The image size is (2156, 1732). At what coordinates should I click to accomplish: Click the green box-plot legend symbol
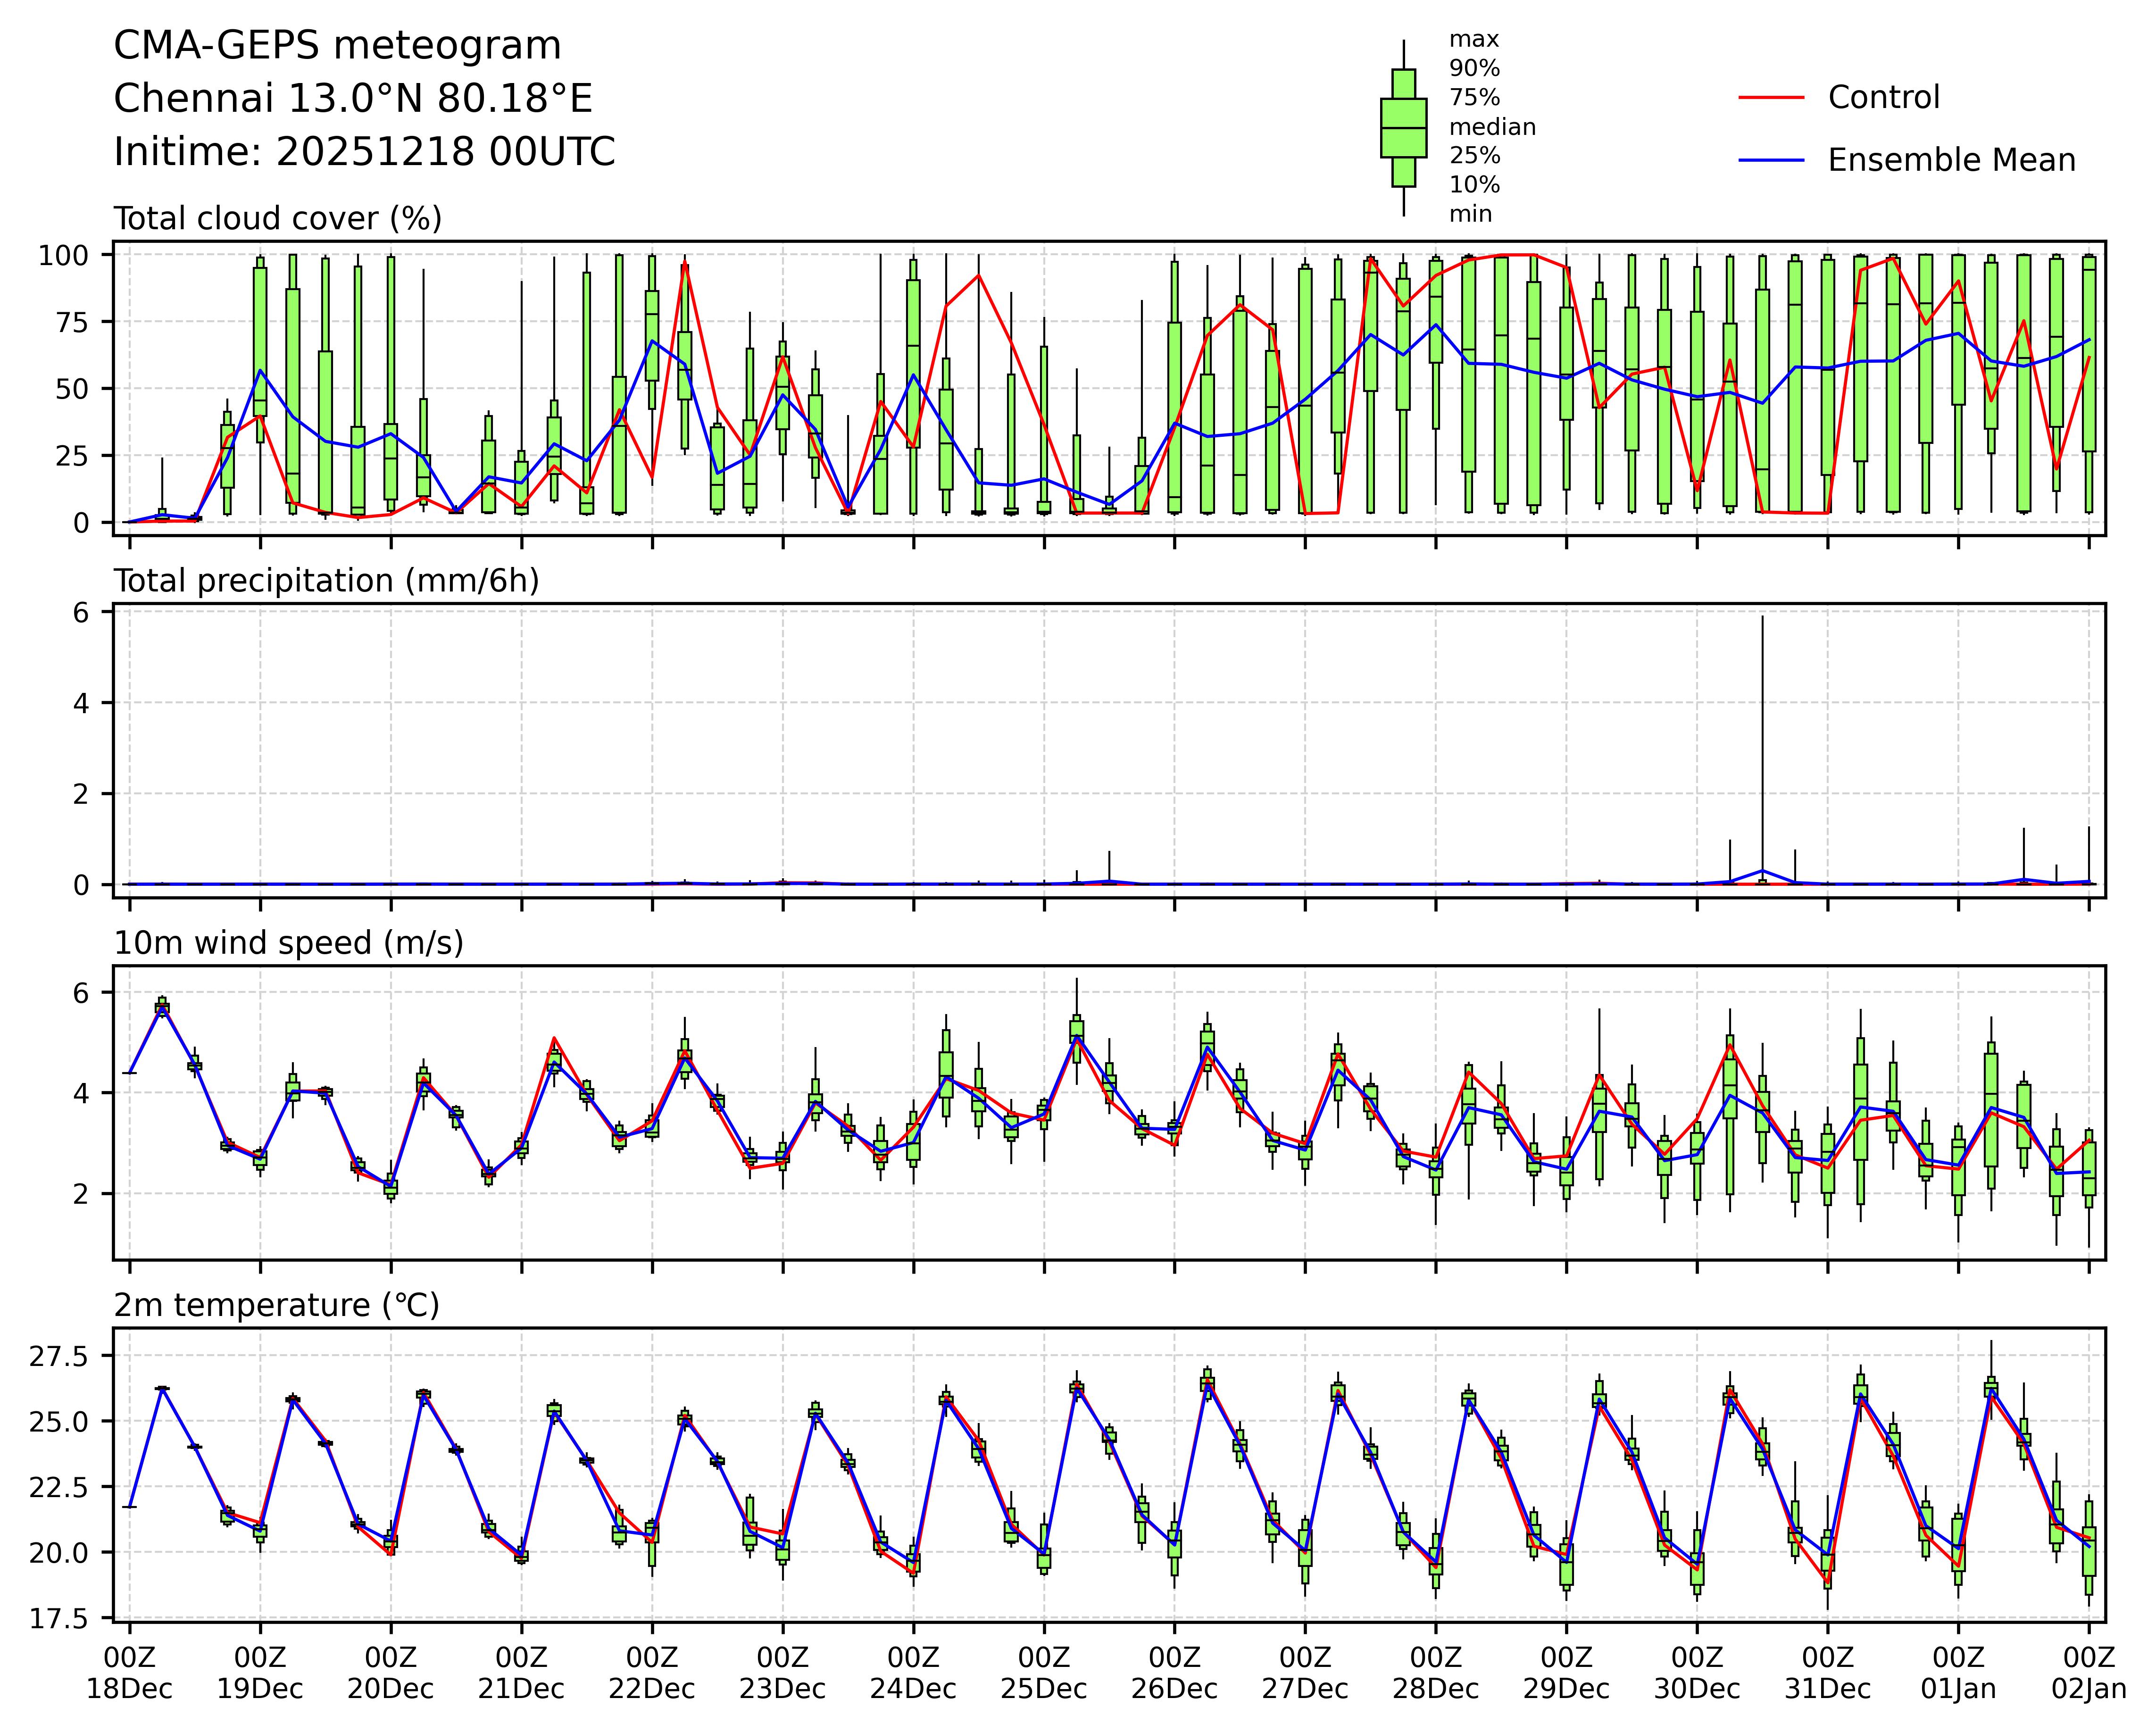coord(1403,128)
